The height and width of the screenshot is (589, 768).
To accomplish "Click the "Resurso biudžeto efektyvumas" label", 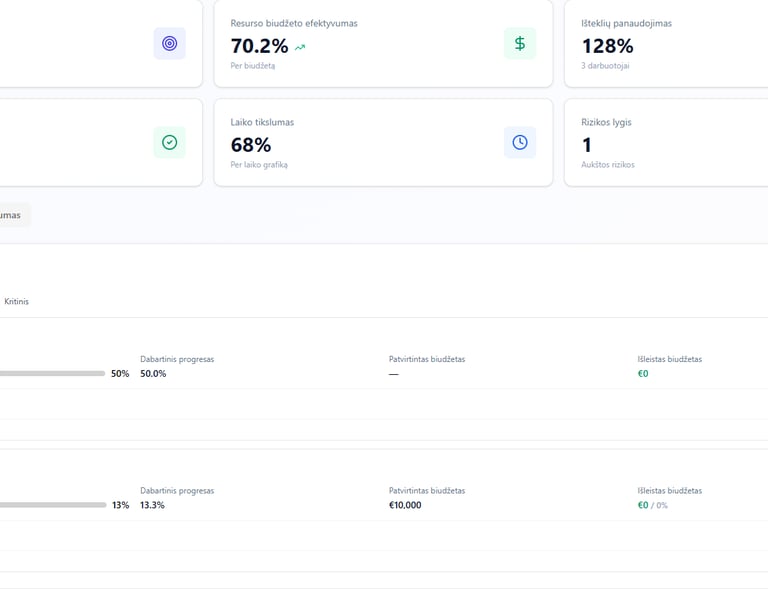I will [x=294, y=24].
